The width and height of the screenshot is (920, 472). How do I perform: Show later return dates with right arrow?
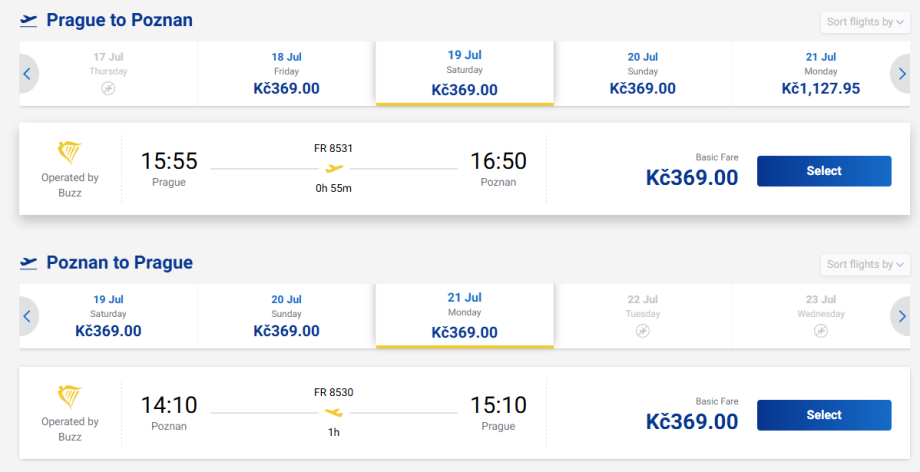pos(900,316)
